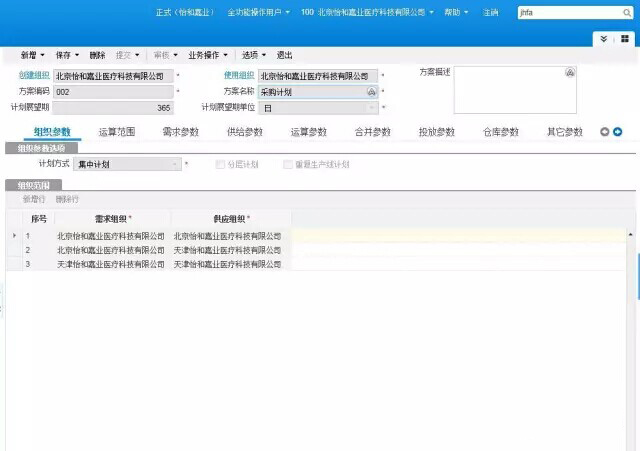Click 需求组织 column header
The width and height of the screenshot is (640, 451).
click(x=113, y=219)
